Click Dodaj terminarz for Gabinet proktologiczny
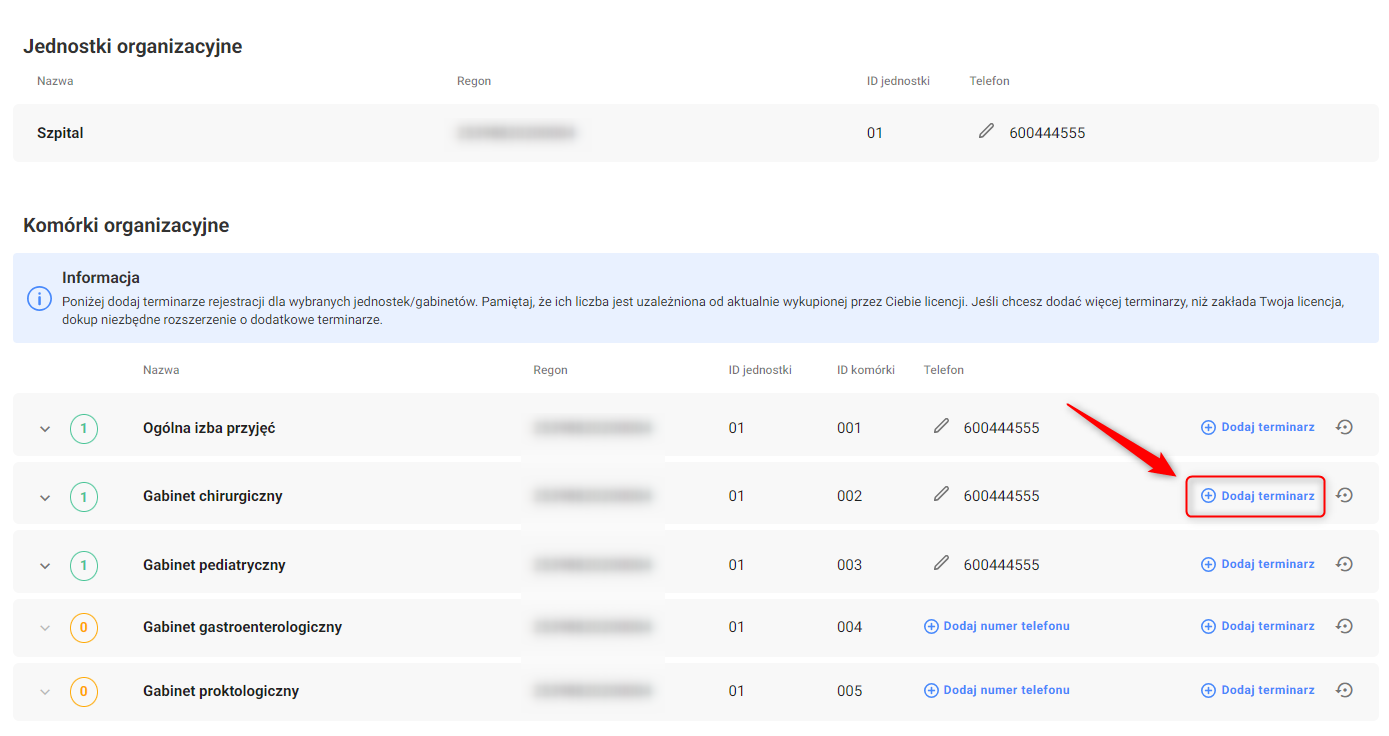1389x736 pixels. coord(1257,690)
